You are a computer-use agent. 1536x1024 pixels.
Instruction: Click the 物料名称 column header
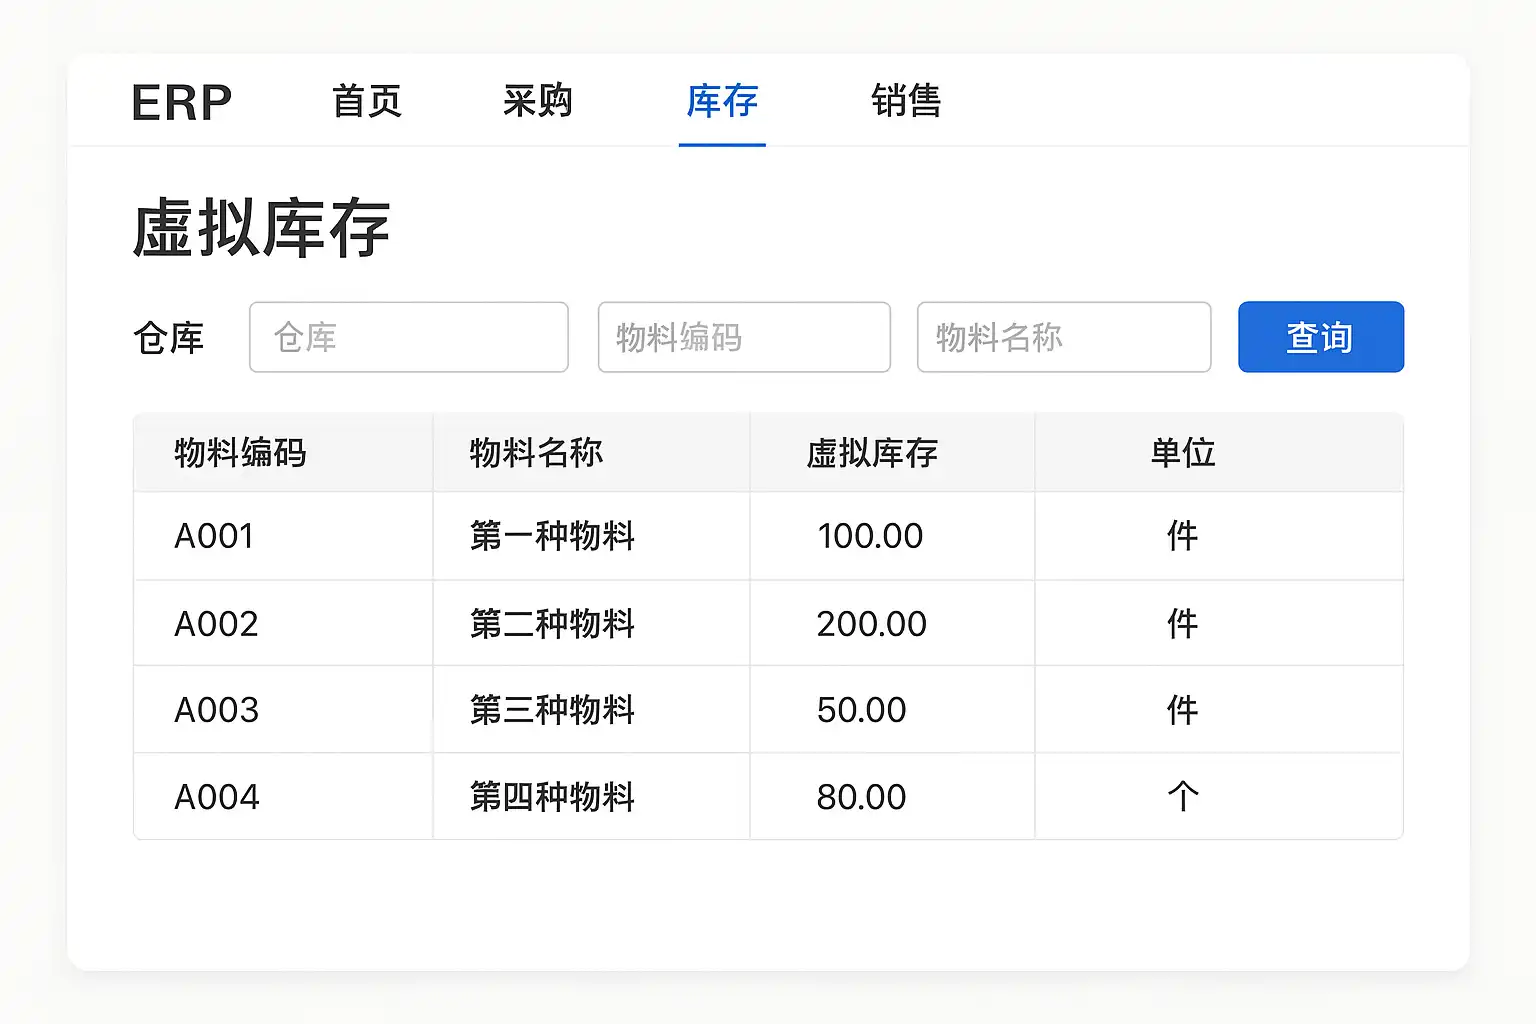(x=536, y=453)
